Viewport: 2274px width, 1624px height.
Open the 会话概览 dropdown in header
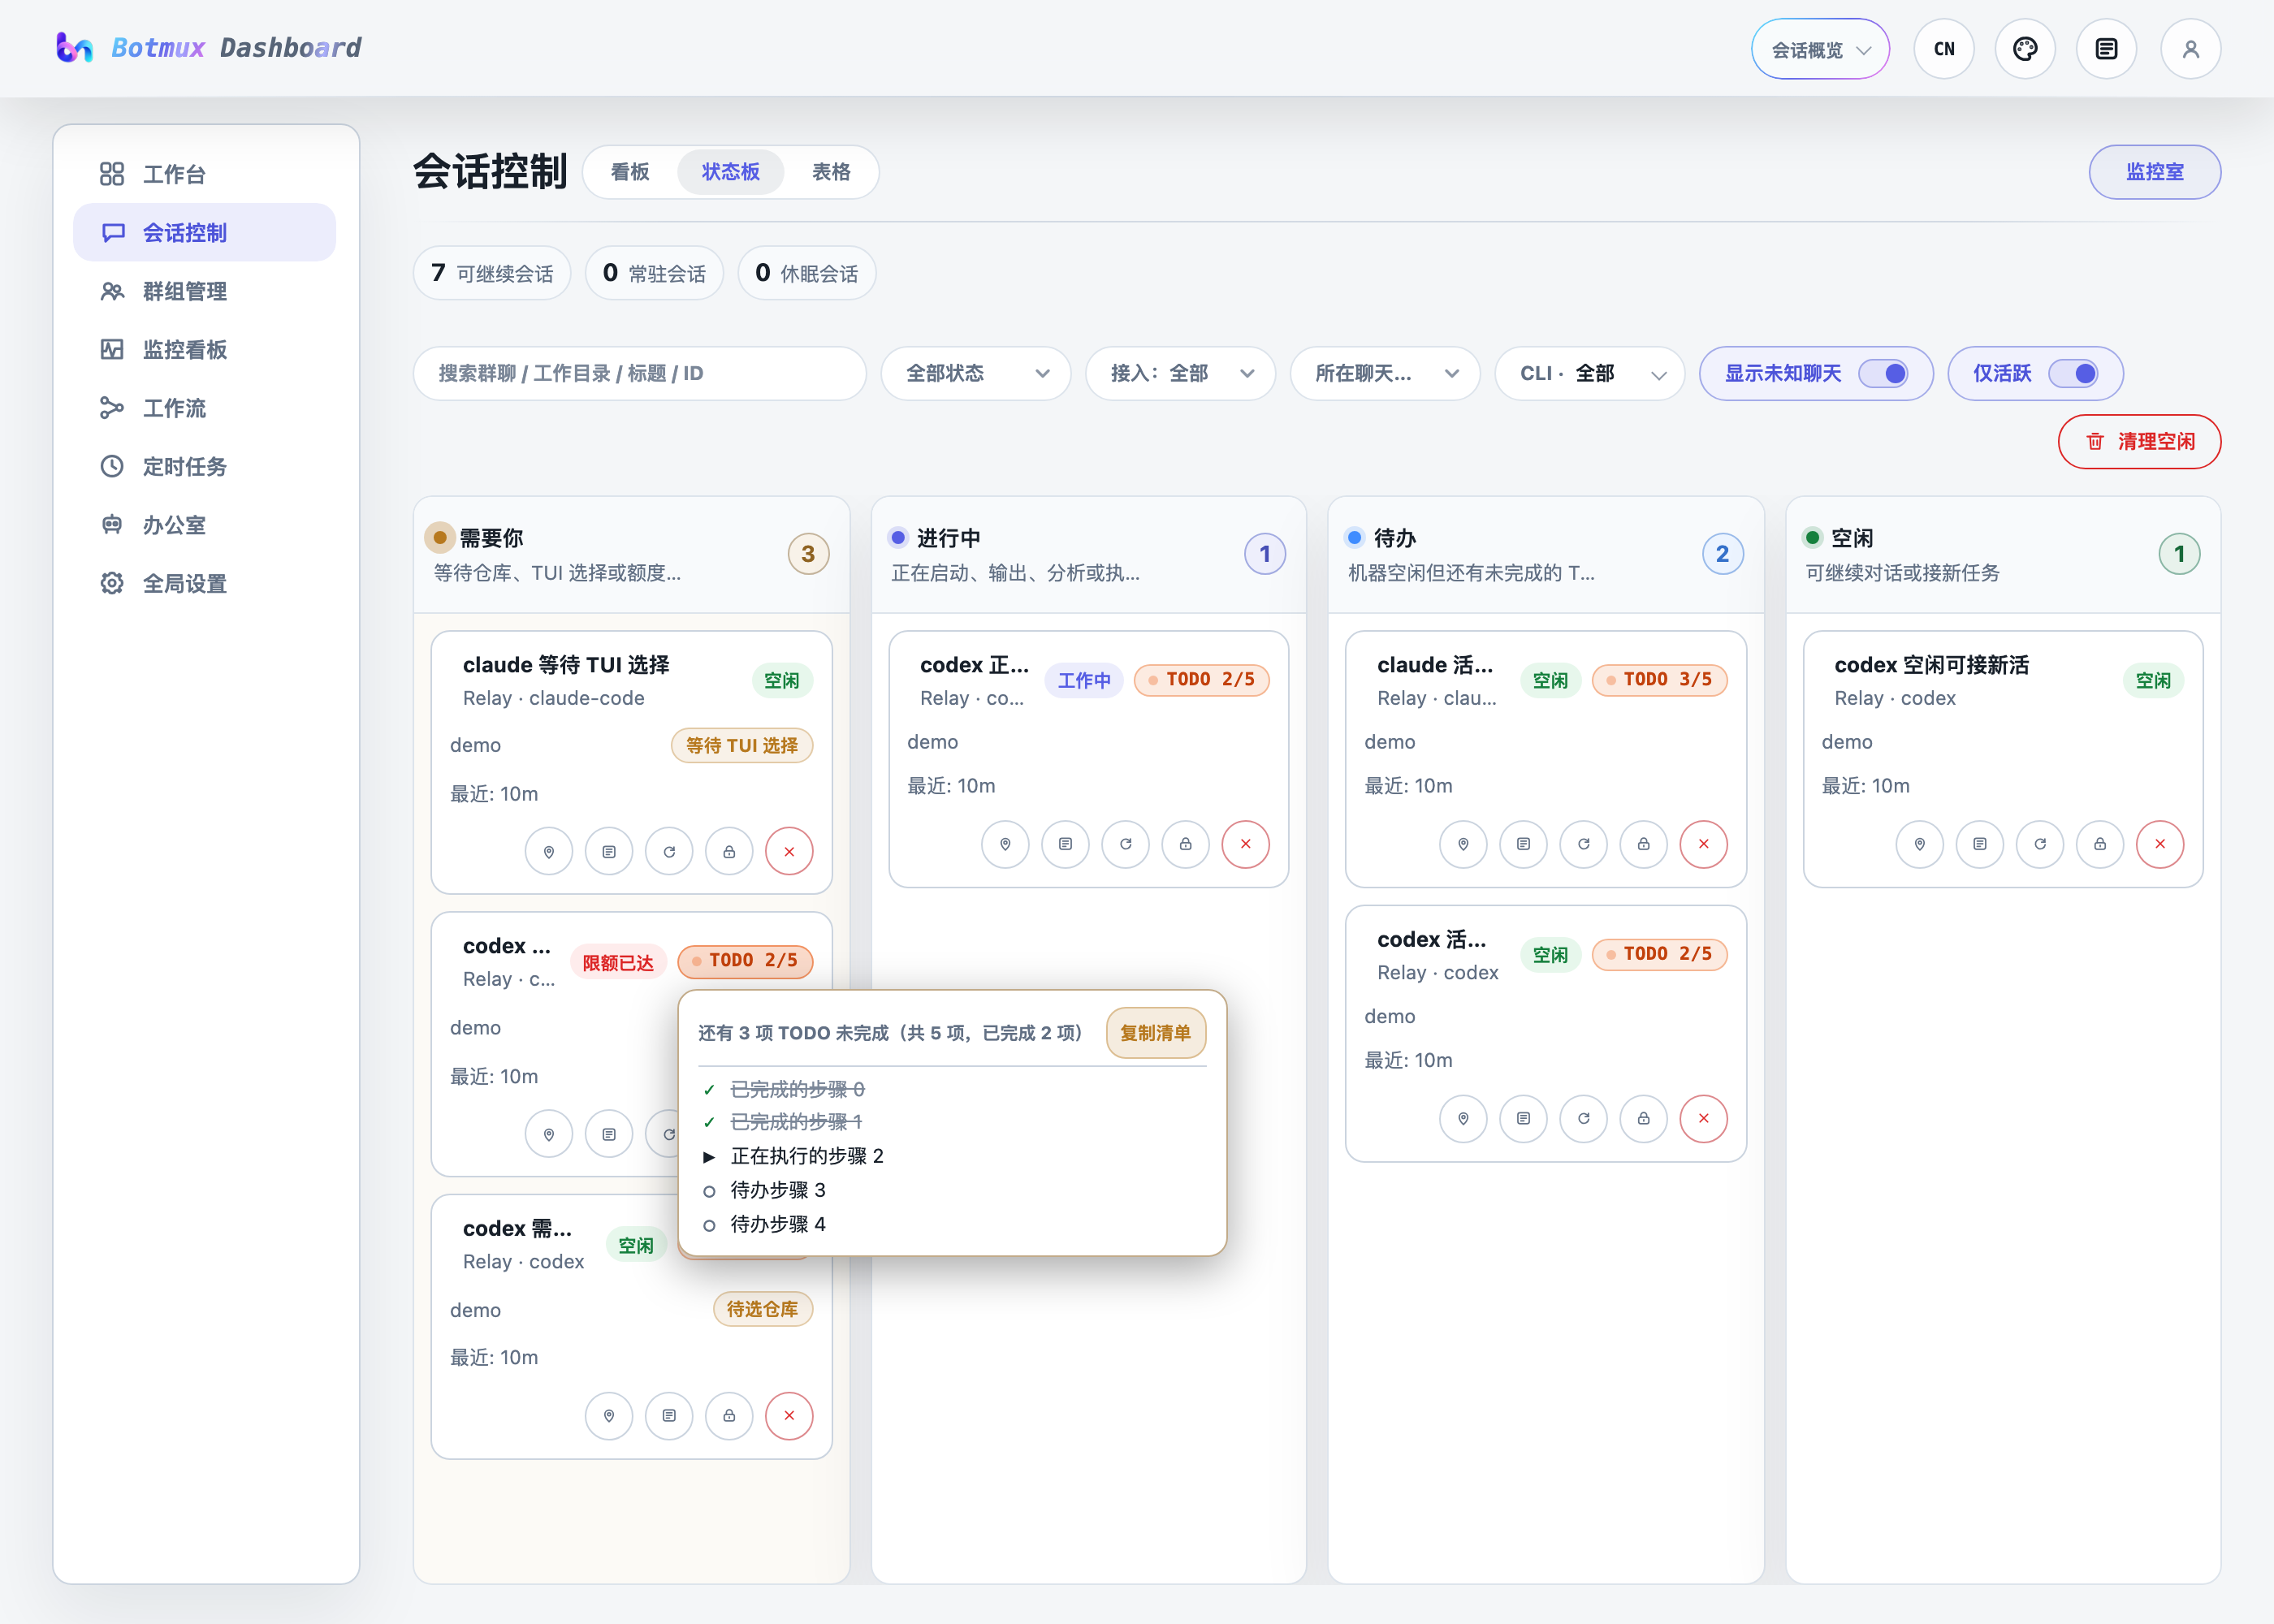pyautogui.click(x=1820, y=49)
